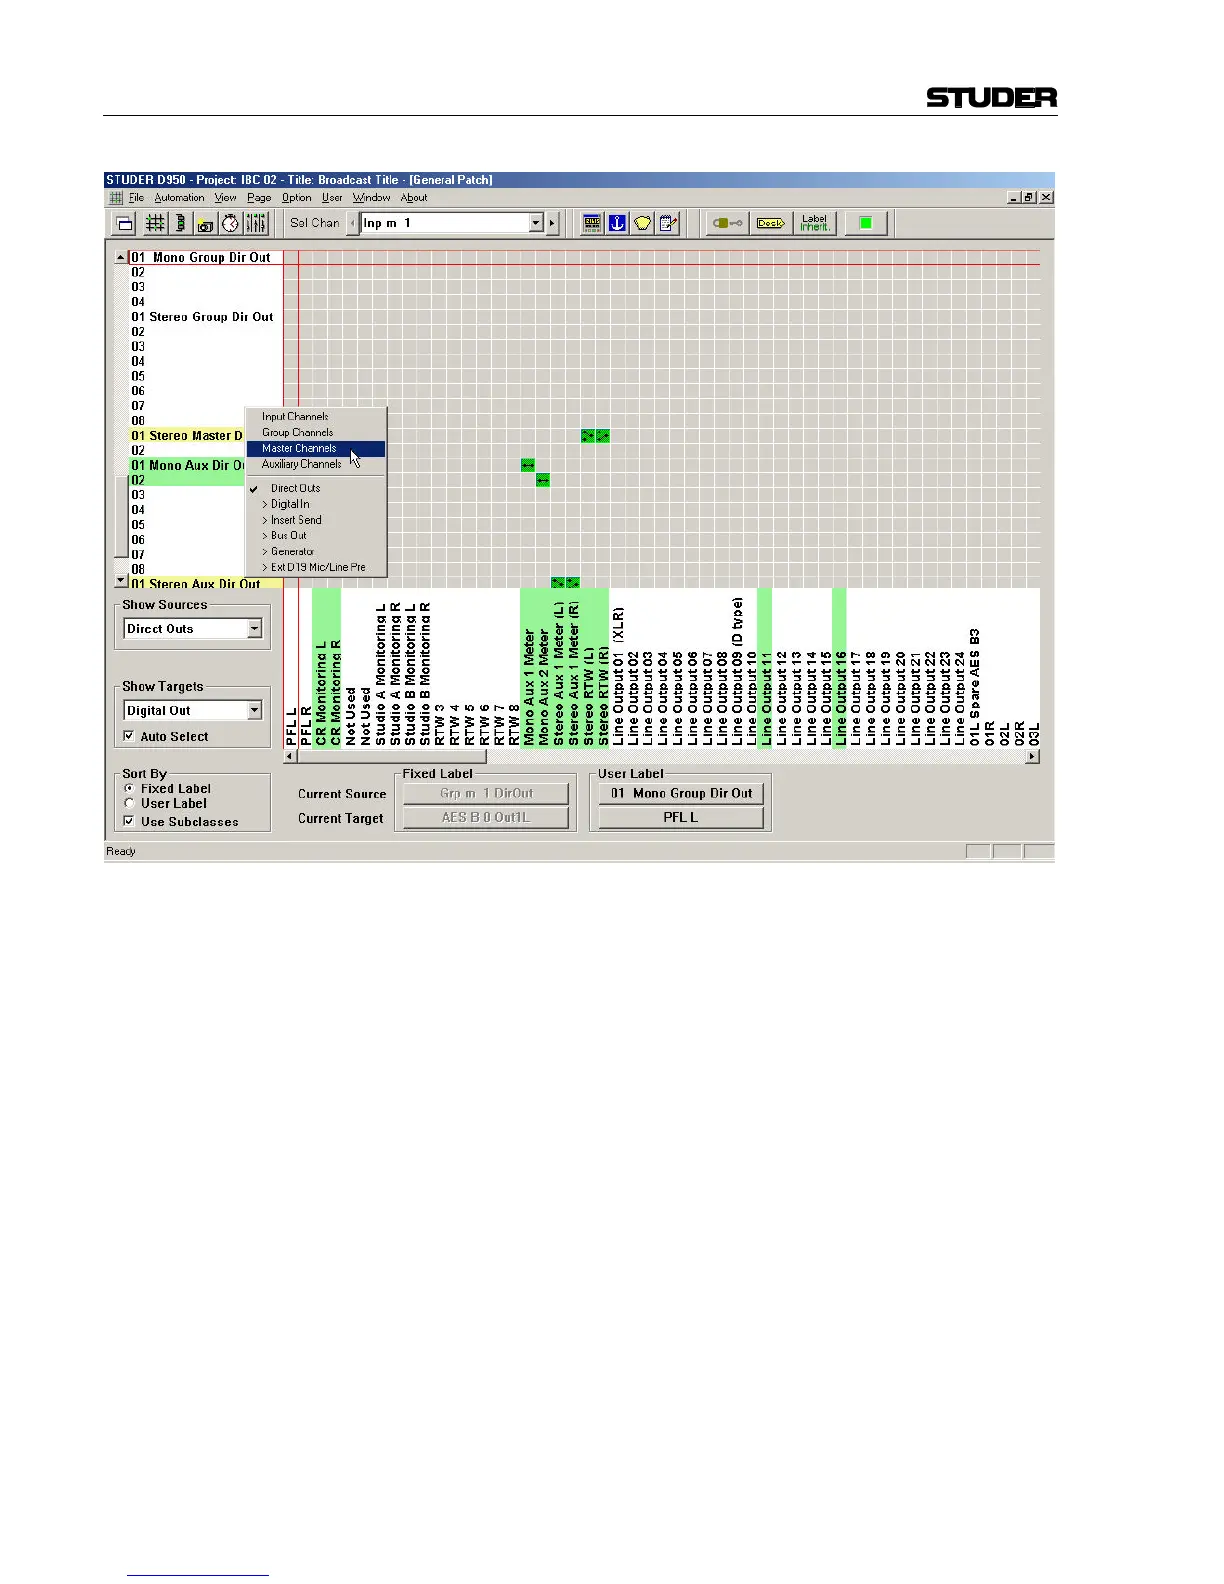Open the Window menu
1224x1584 pixels.
click(x=371, y=198)
